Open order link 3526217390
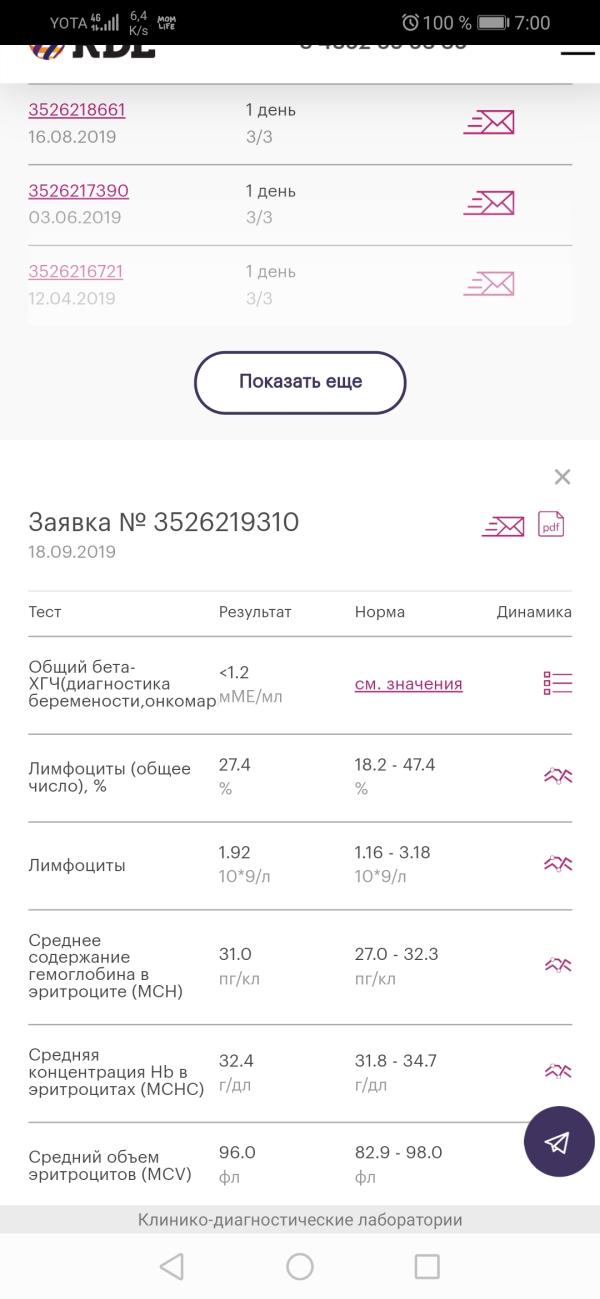The image size is (600, 1299). [x=78, y=191]
